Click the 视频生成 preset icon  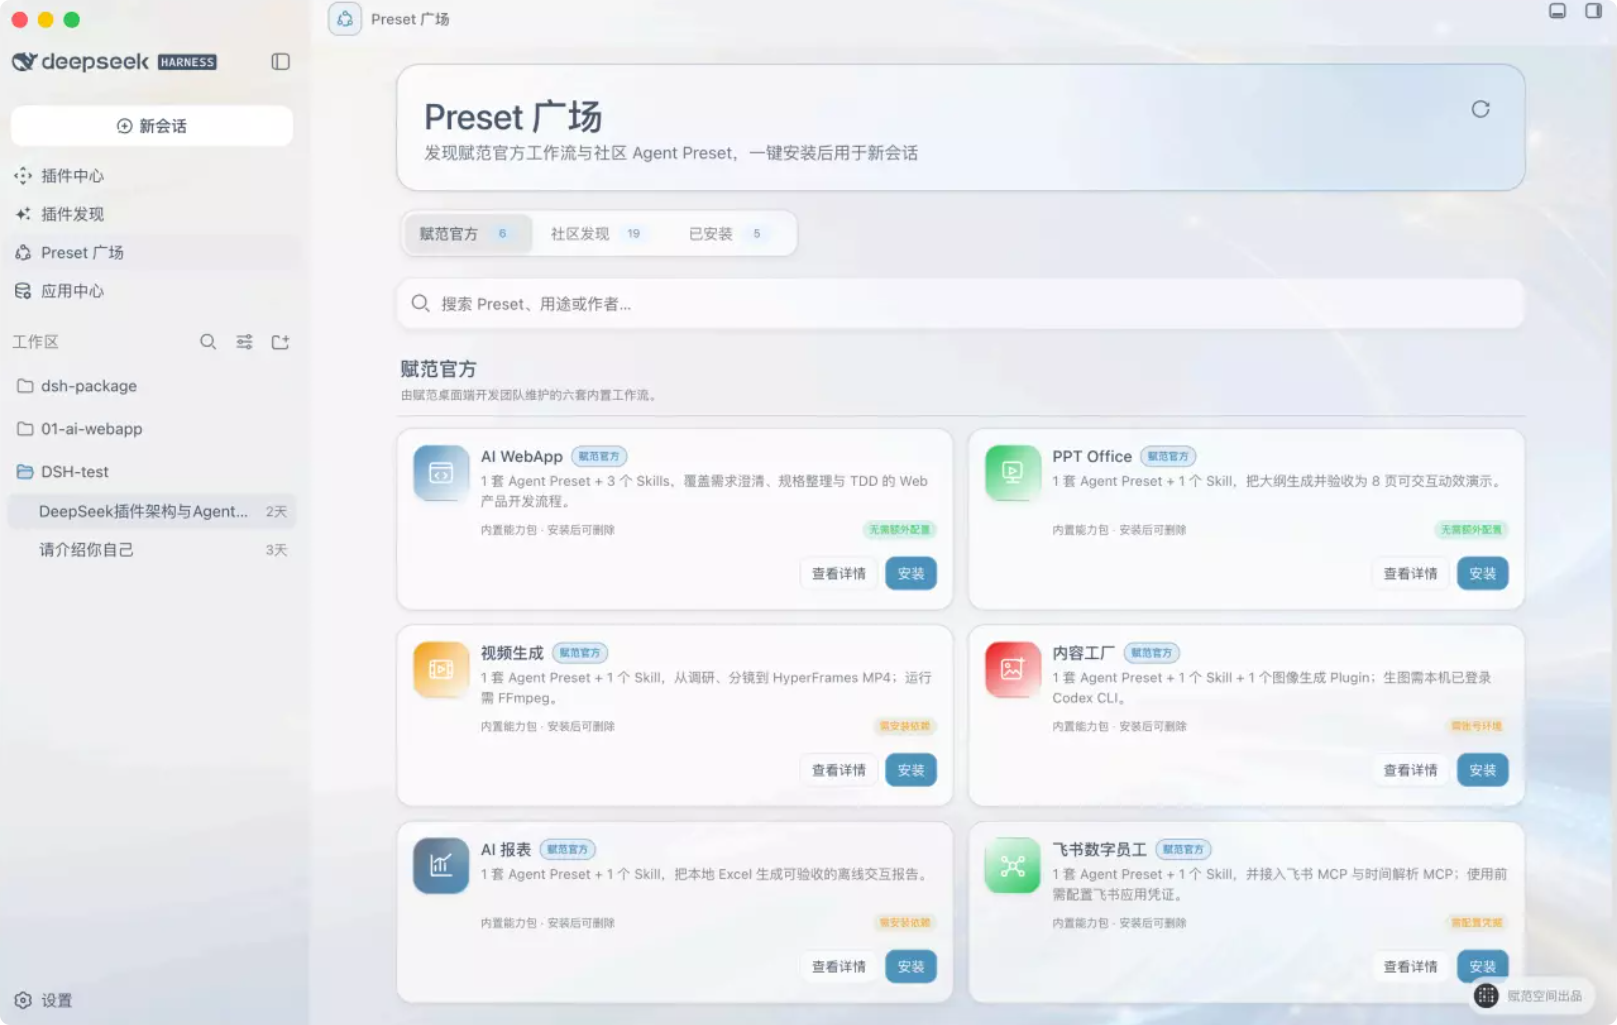(x=441, y=669)
